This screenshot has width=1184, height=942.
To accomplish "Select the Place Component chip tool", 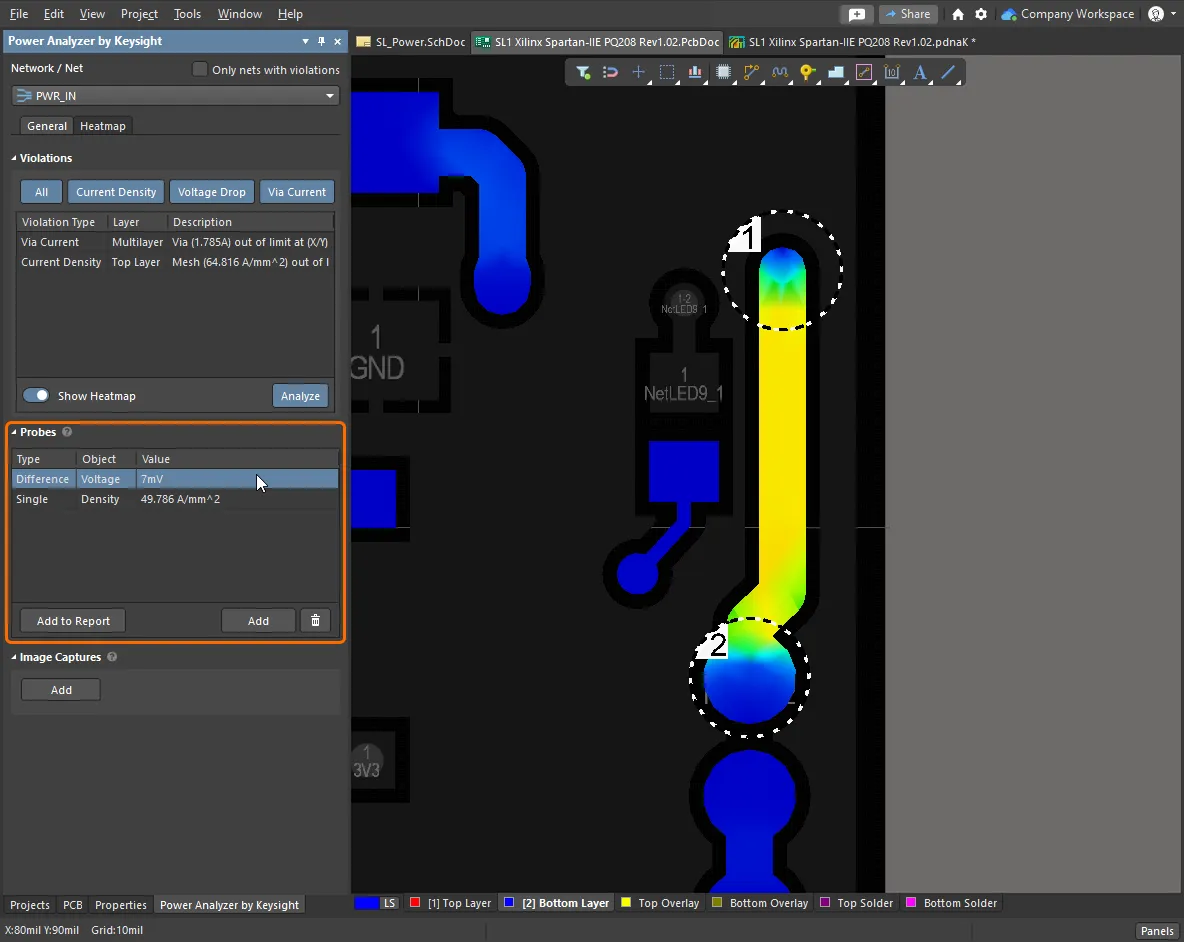I will [x=723, y=72].
